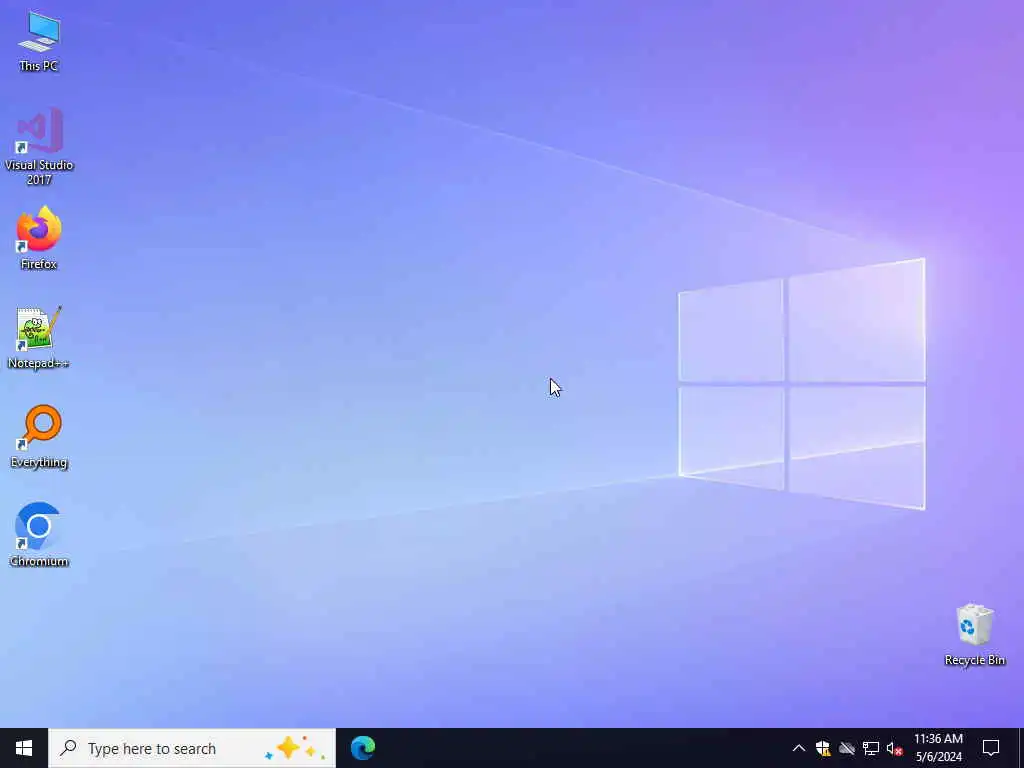Select the Notepad++ desktop shortcut
This screenshot has width=1024, height=768.
[39, 338]
